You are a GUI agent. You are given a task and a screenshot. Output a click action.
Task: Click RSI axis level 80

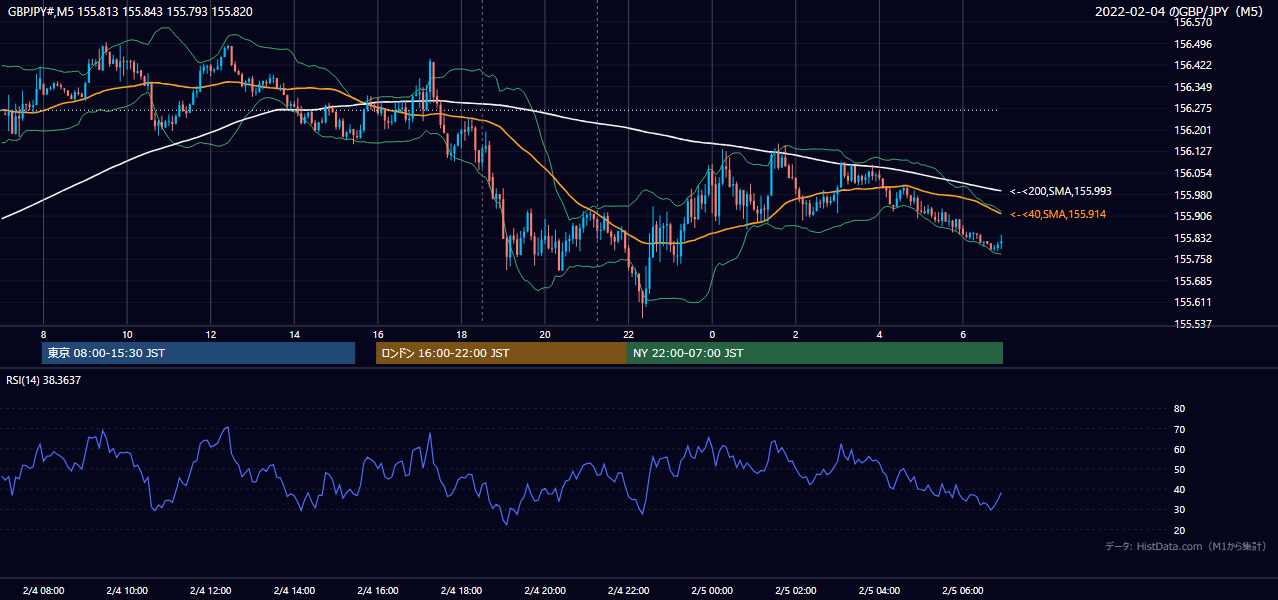click(1179, 409)
